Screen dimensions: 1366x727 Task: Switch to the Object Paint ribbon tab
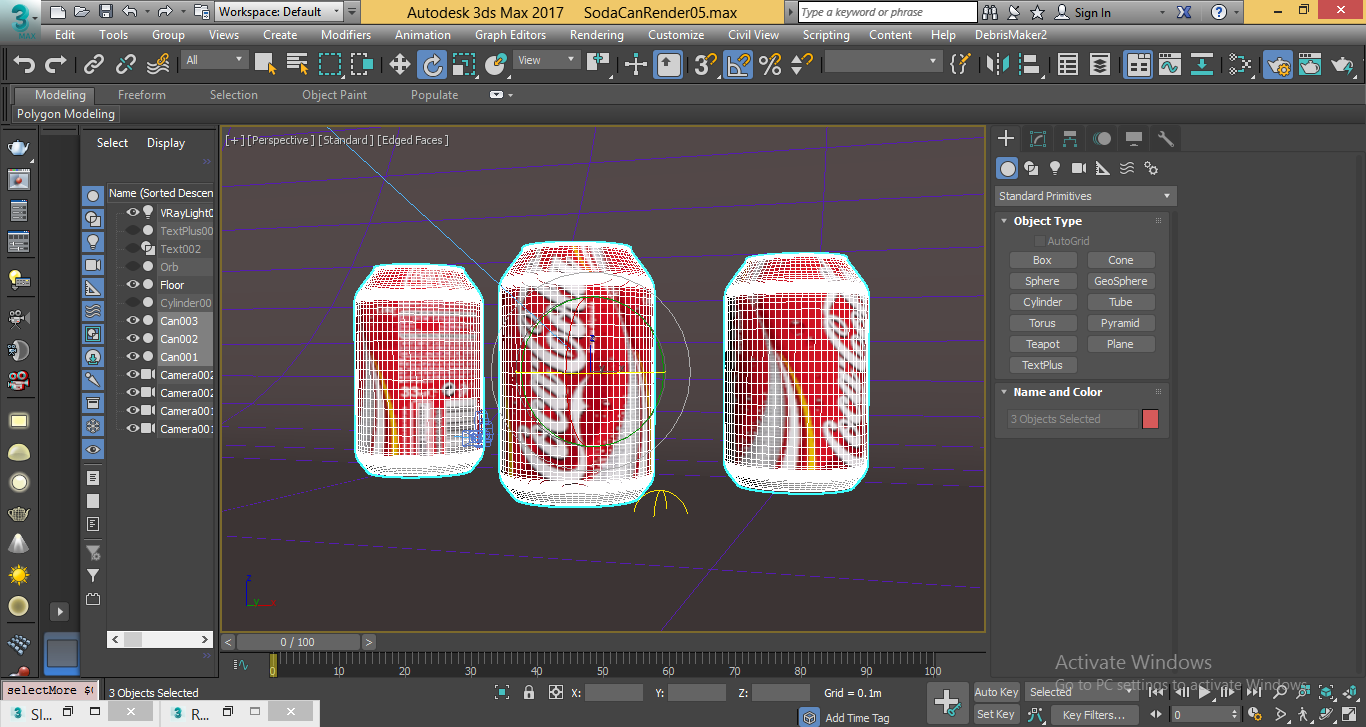tap(335, 95)
